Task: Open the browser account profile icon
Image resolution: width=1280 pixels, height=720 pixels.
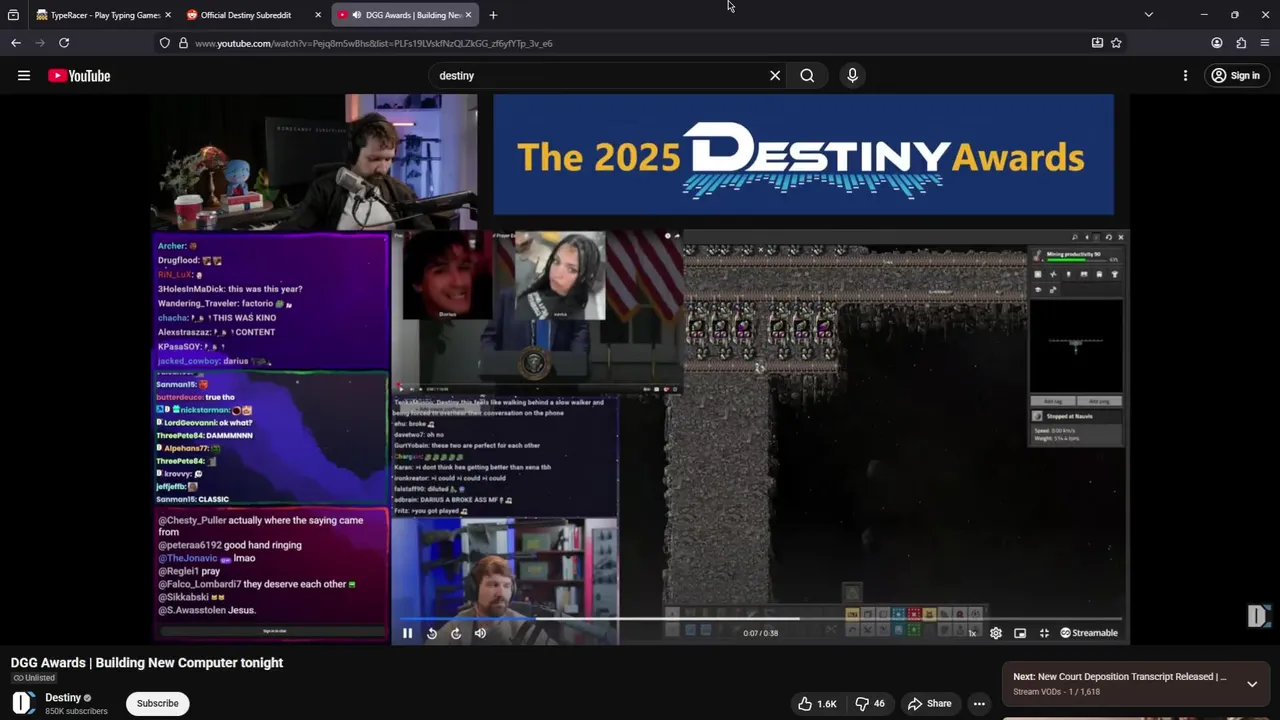Action: tap(1217, 43)
